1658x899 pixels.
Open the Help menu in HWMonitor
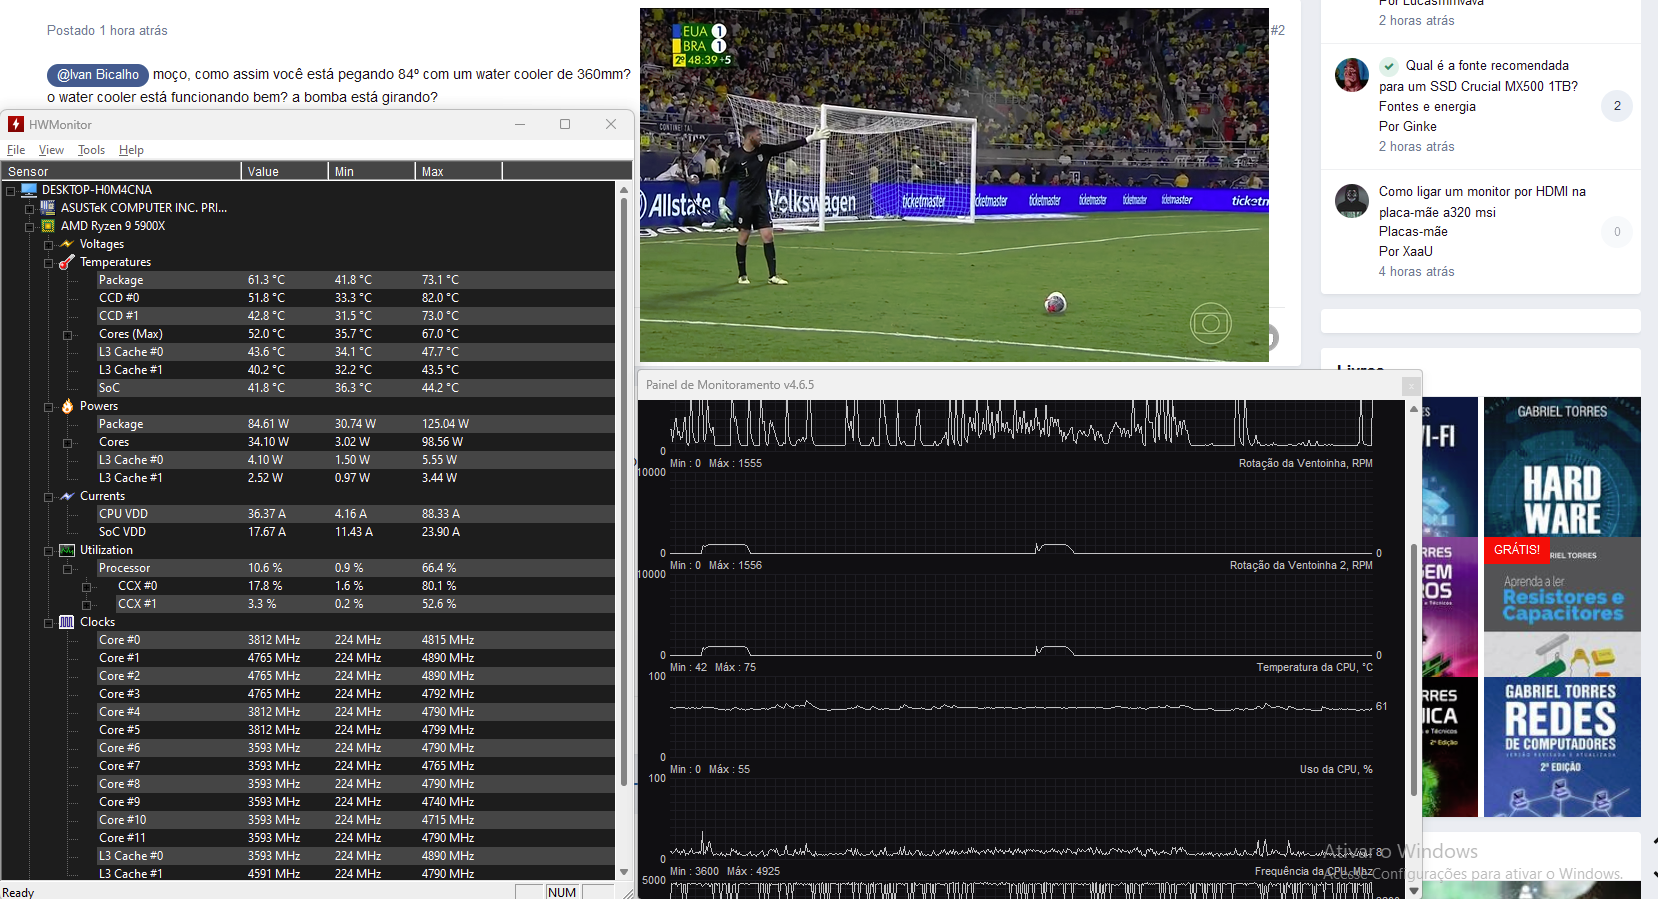click(x=131, y=150)
